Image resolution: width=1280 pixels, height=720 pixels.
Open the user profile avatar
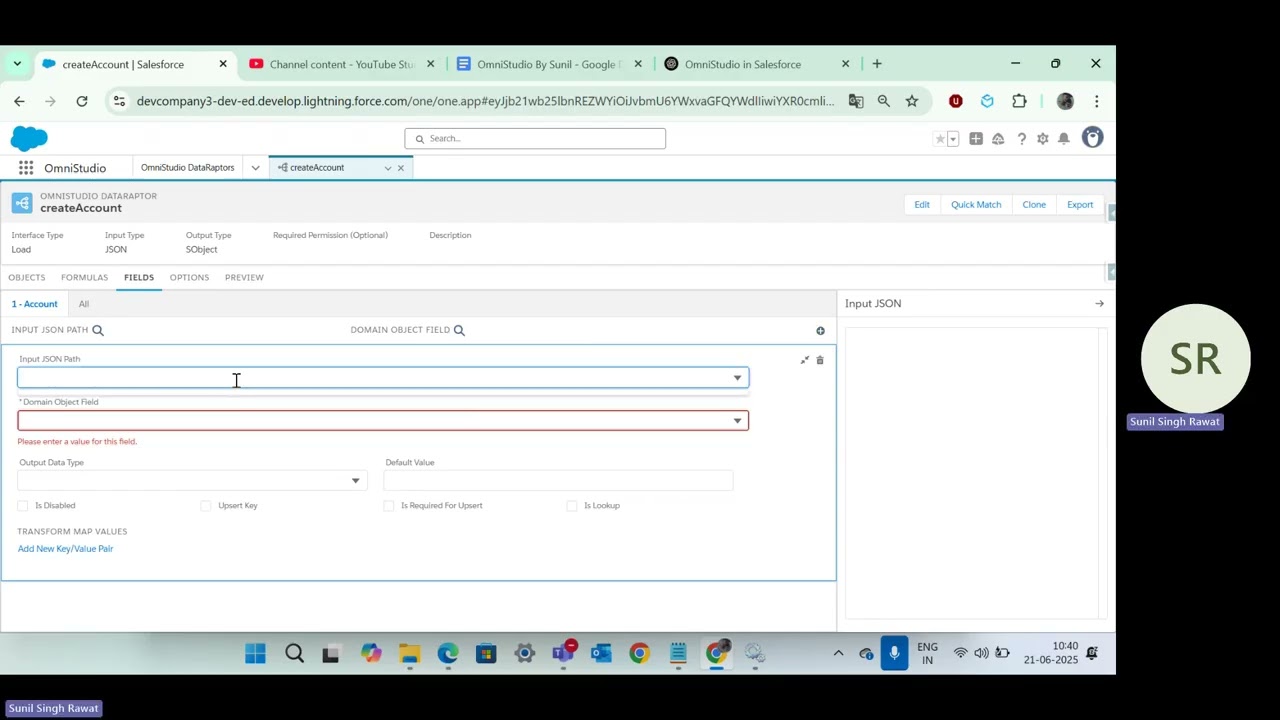[x=1092, y=138]
